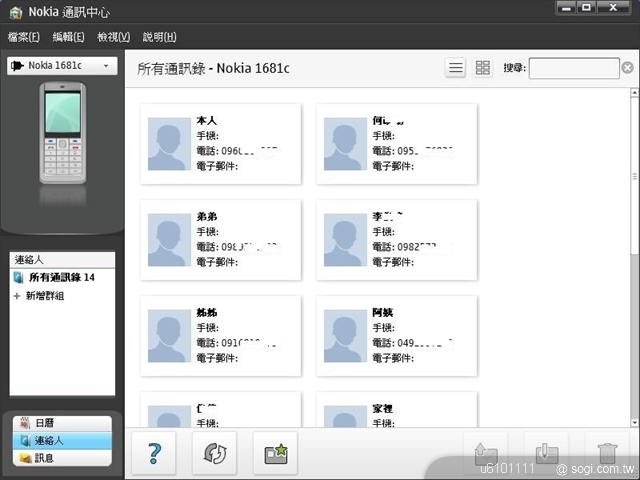Image resolution: width=640 pixels, height=480 pixels.
Task: Click the heading 所有通訊錄 - Nokia 1681c
Action: click(x=213, y=69)
